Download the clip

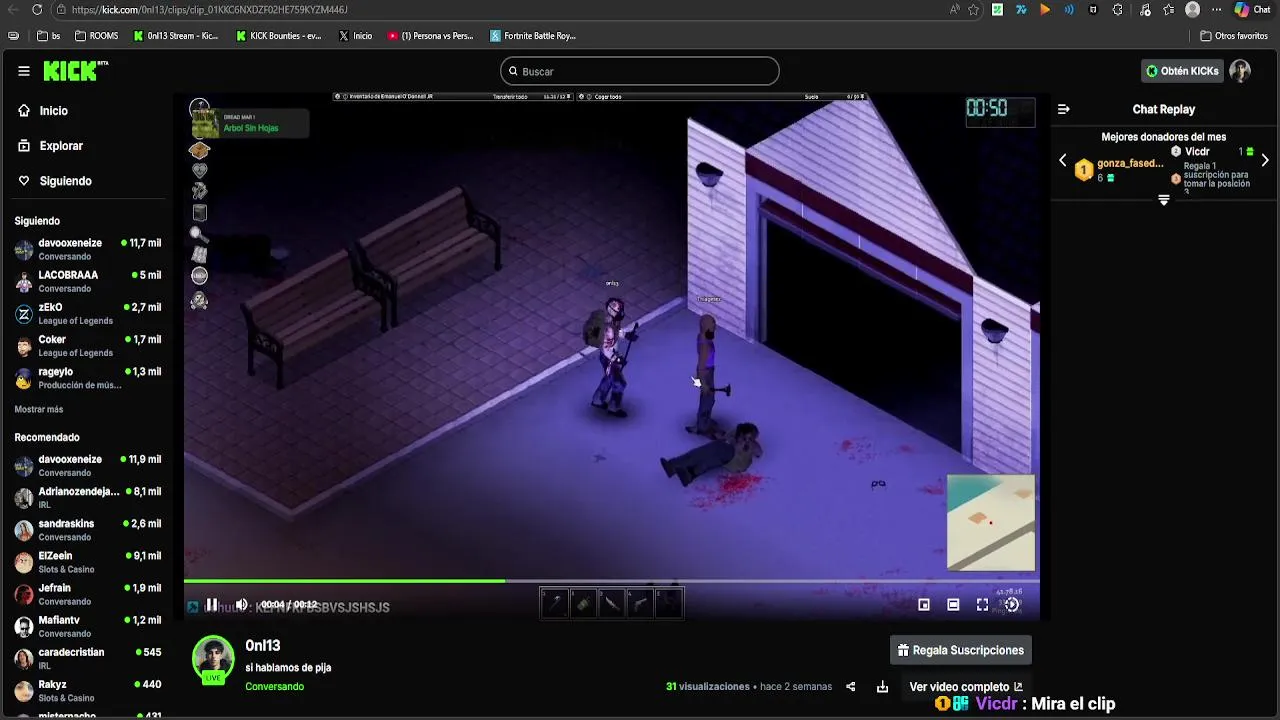[x=882, y=687]
